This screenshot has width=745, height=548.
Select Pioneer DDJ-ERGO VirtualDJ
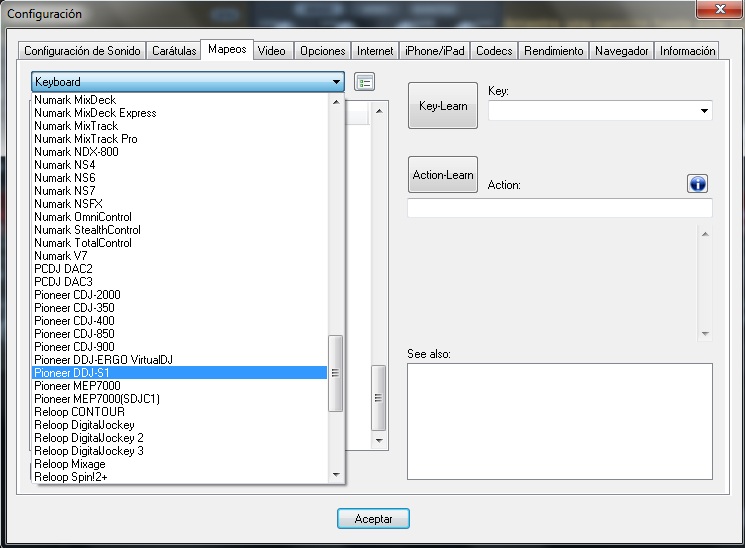pyautogui.click(x=180, y=360)
